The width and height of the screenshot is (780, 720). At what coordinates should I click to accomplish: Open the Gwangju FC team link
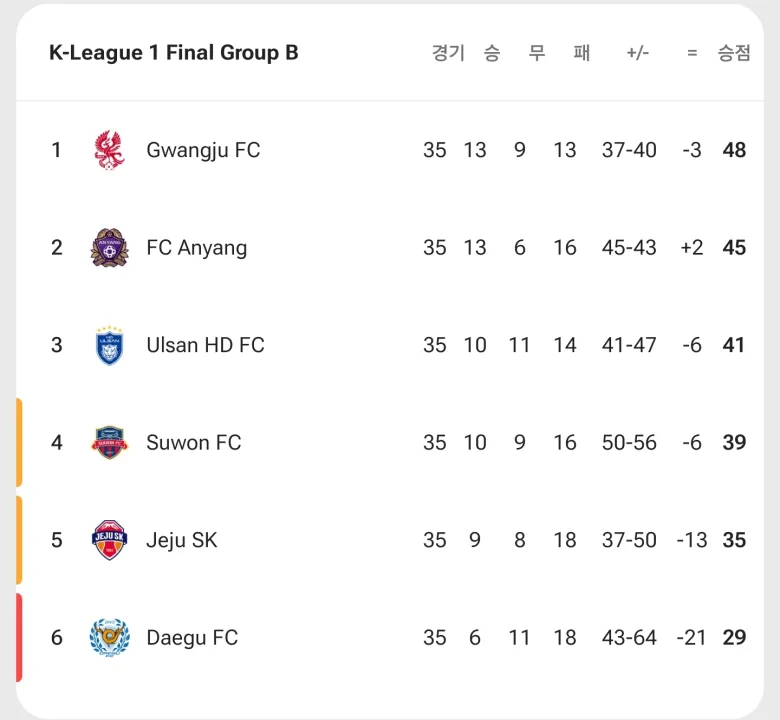point(203,150)
